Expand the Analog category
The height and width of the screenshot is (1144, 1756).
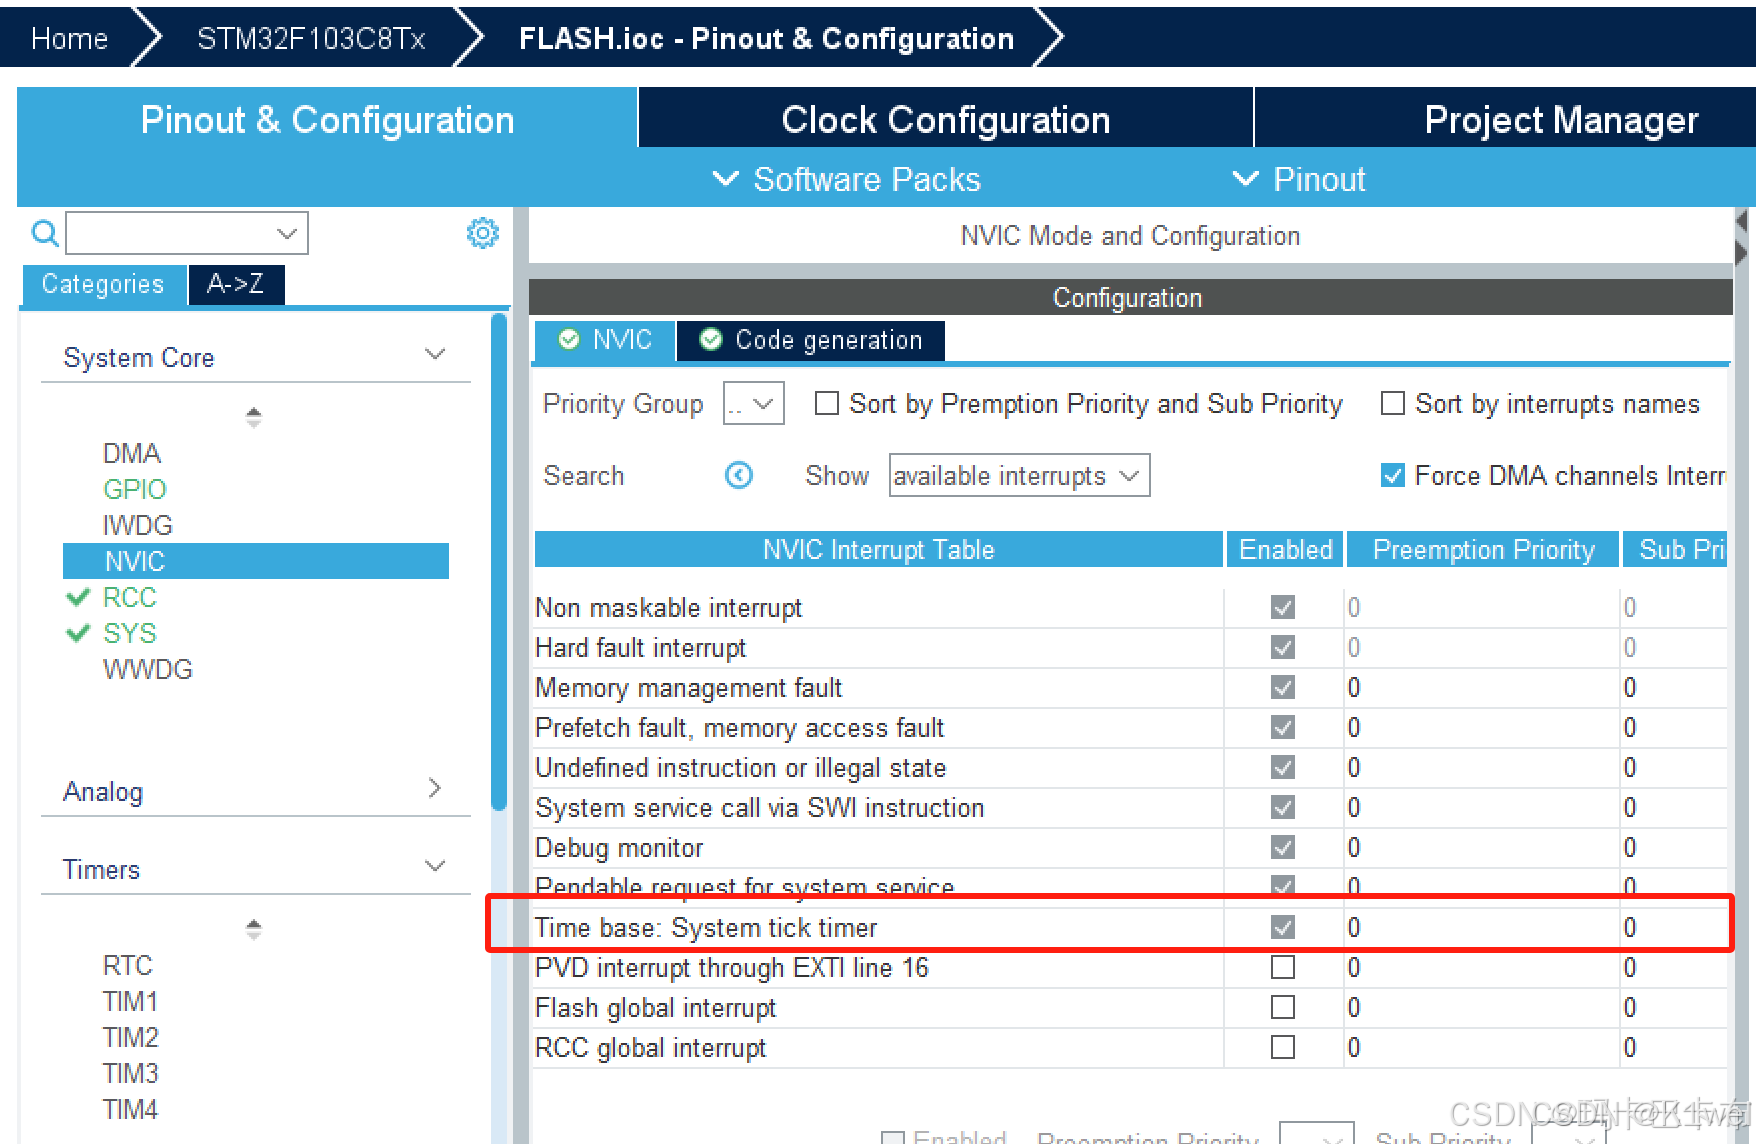435,788
